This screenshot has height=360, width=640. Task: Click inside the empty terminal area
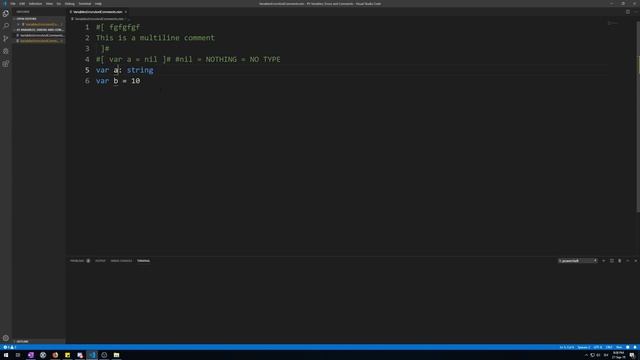351,304
